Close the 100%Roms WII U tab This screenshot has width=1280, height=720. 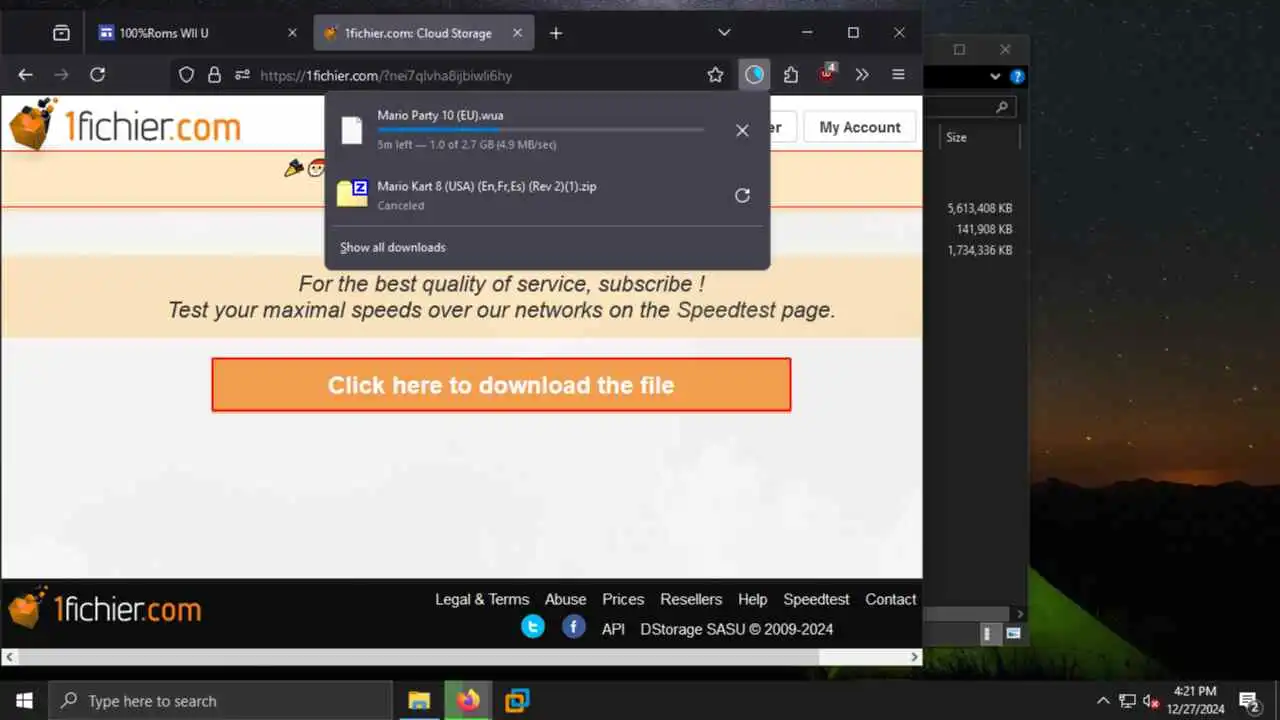tap(292, 33)
